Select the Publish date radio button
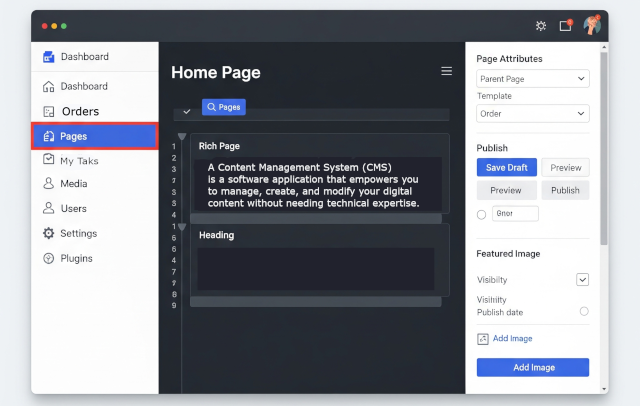This screenshot has width=640, height=406. click(584, 311)
